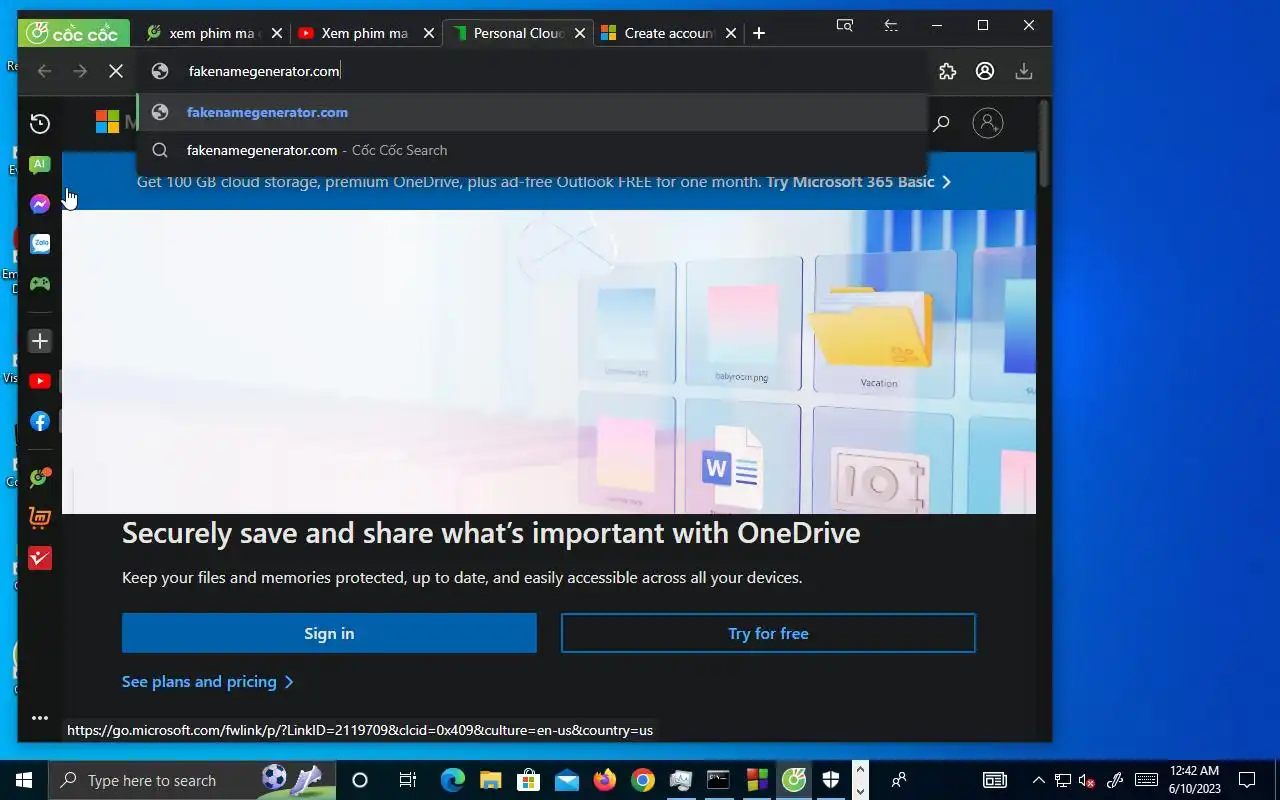Click the Sign in button
Viewport: 1280px width, 800px height.
(x=329, y=633)
